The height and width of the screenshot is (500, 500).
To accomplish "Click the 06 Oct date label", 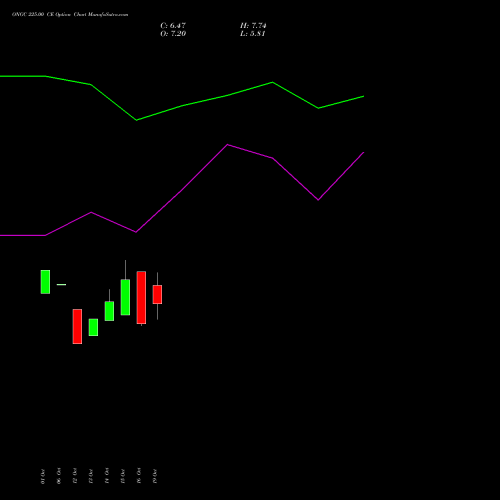I will (x=59, y=476).
